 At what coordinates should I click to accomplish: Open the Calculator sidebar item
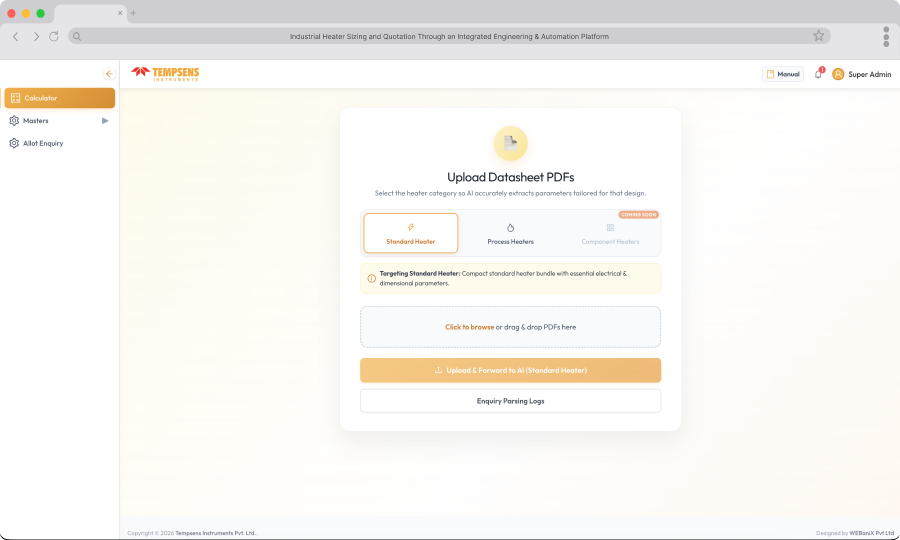pyautogui.click(x=60, y=98)
